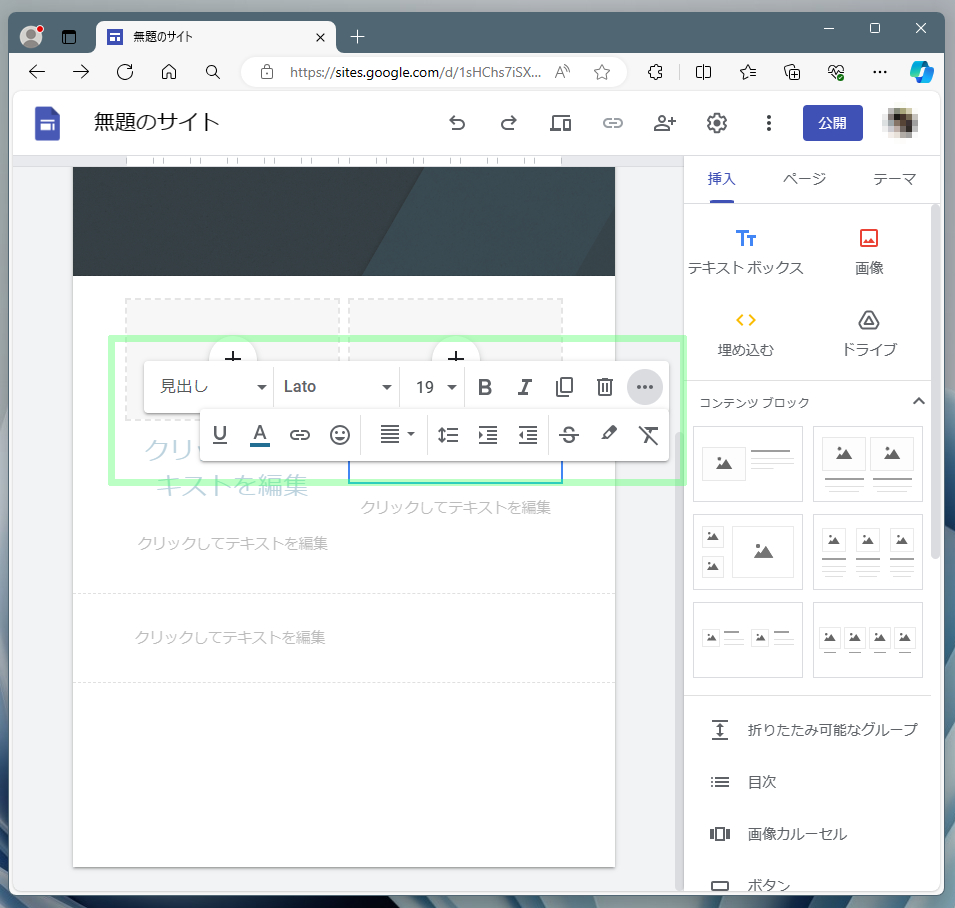Open the Copilot sidebar
The image size is (955, 908).
[922, 72]
